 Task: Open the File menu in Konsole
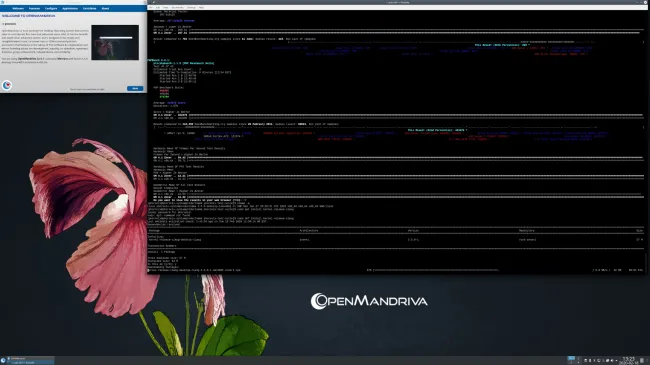[150, 7]
